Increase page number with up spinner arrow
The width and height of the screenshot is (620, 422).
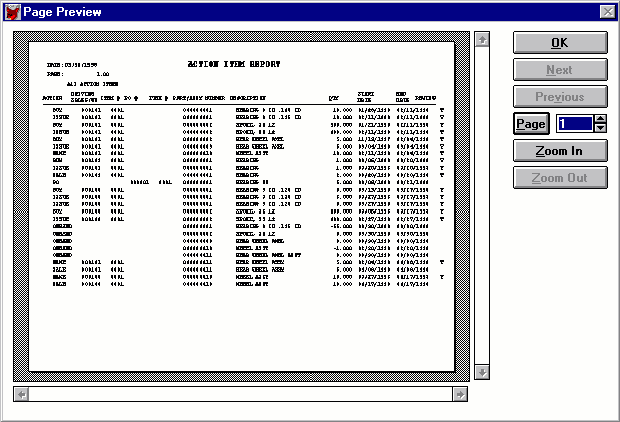[600, 119]
